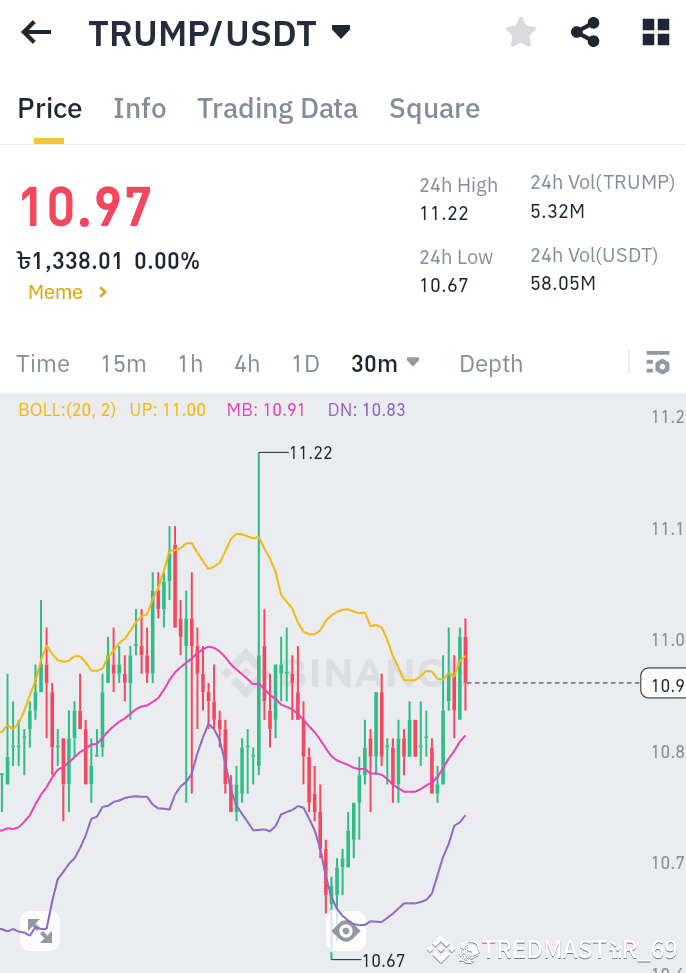Open the 30m interval dropdown
This screenshot has width=686, height=973.
pyautogui.click(x=386, y=364)
